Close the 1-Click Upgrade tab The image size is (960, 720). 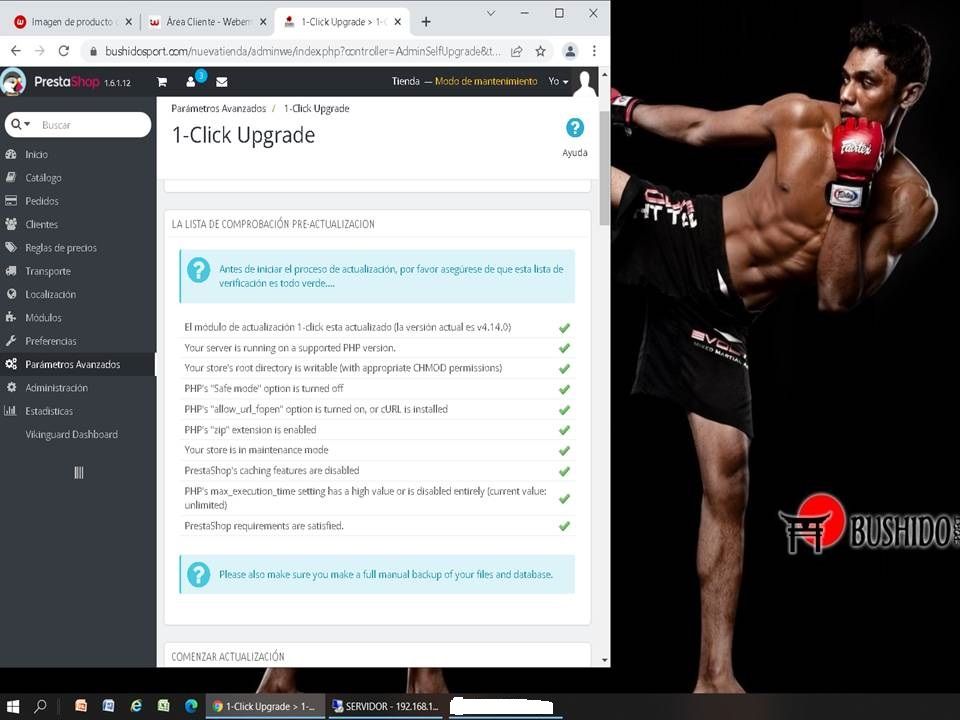[397, 22]
